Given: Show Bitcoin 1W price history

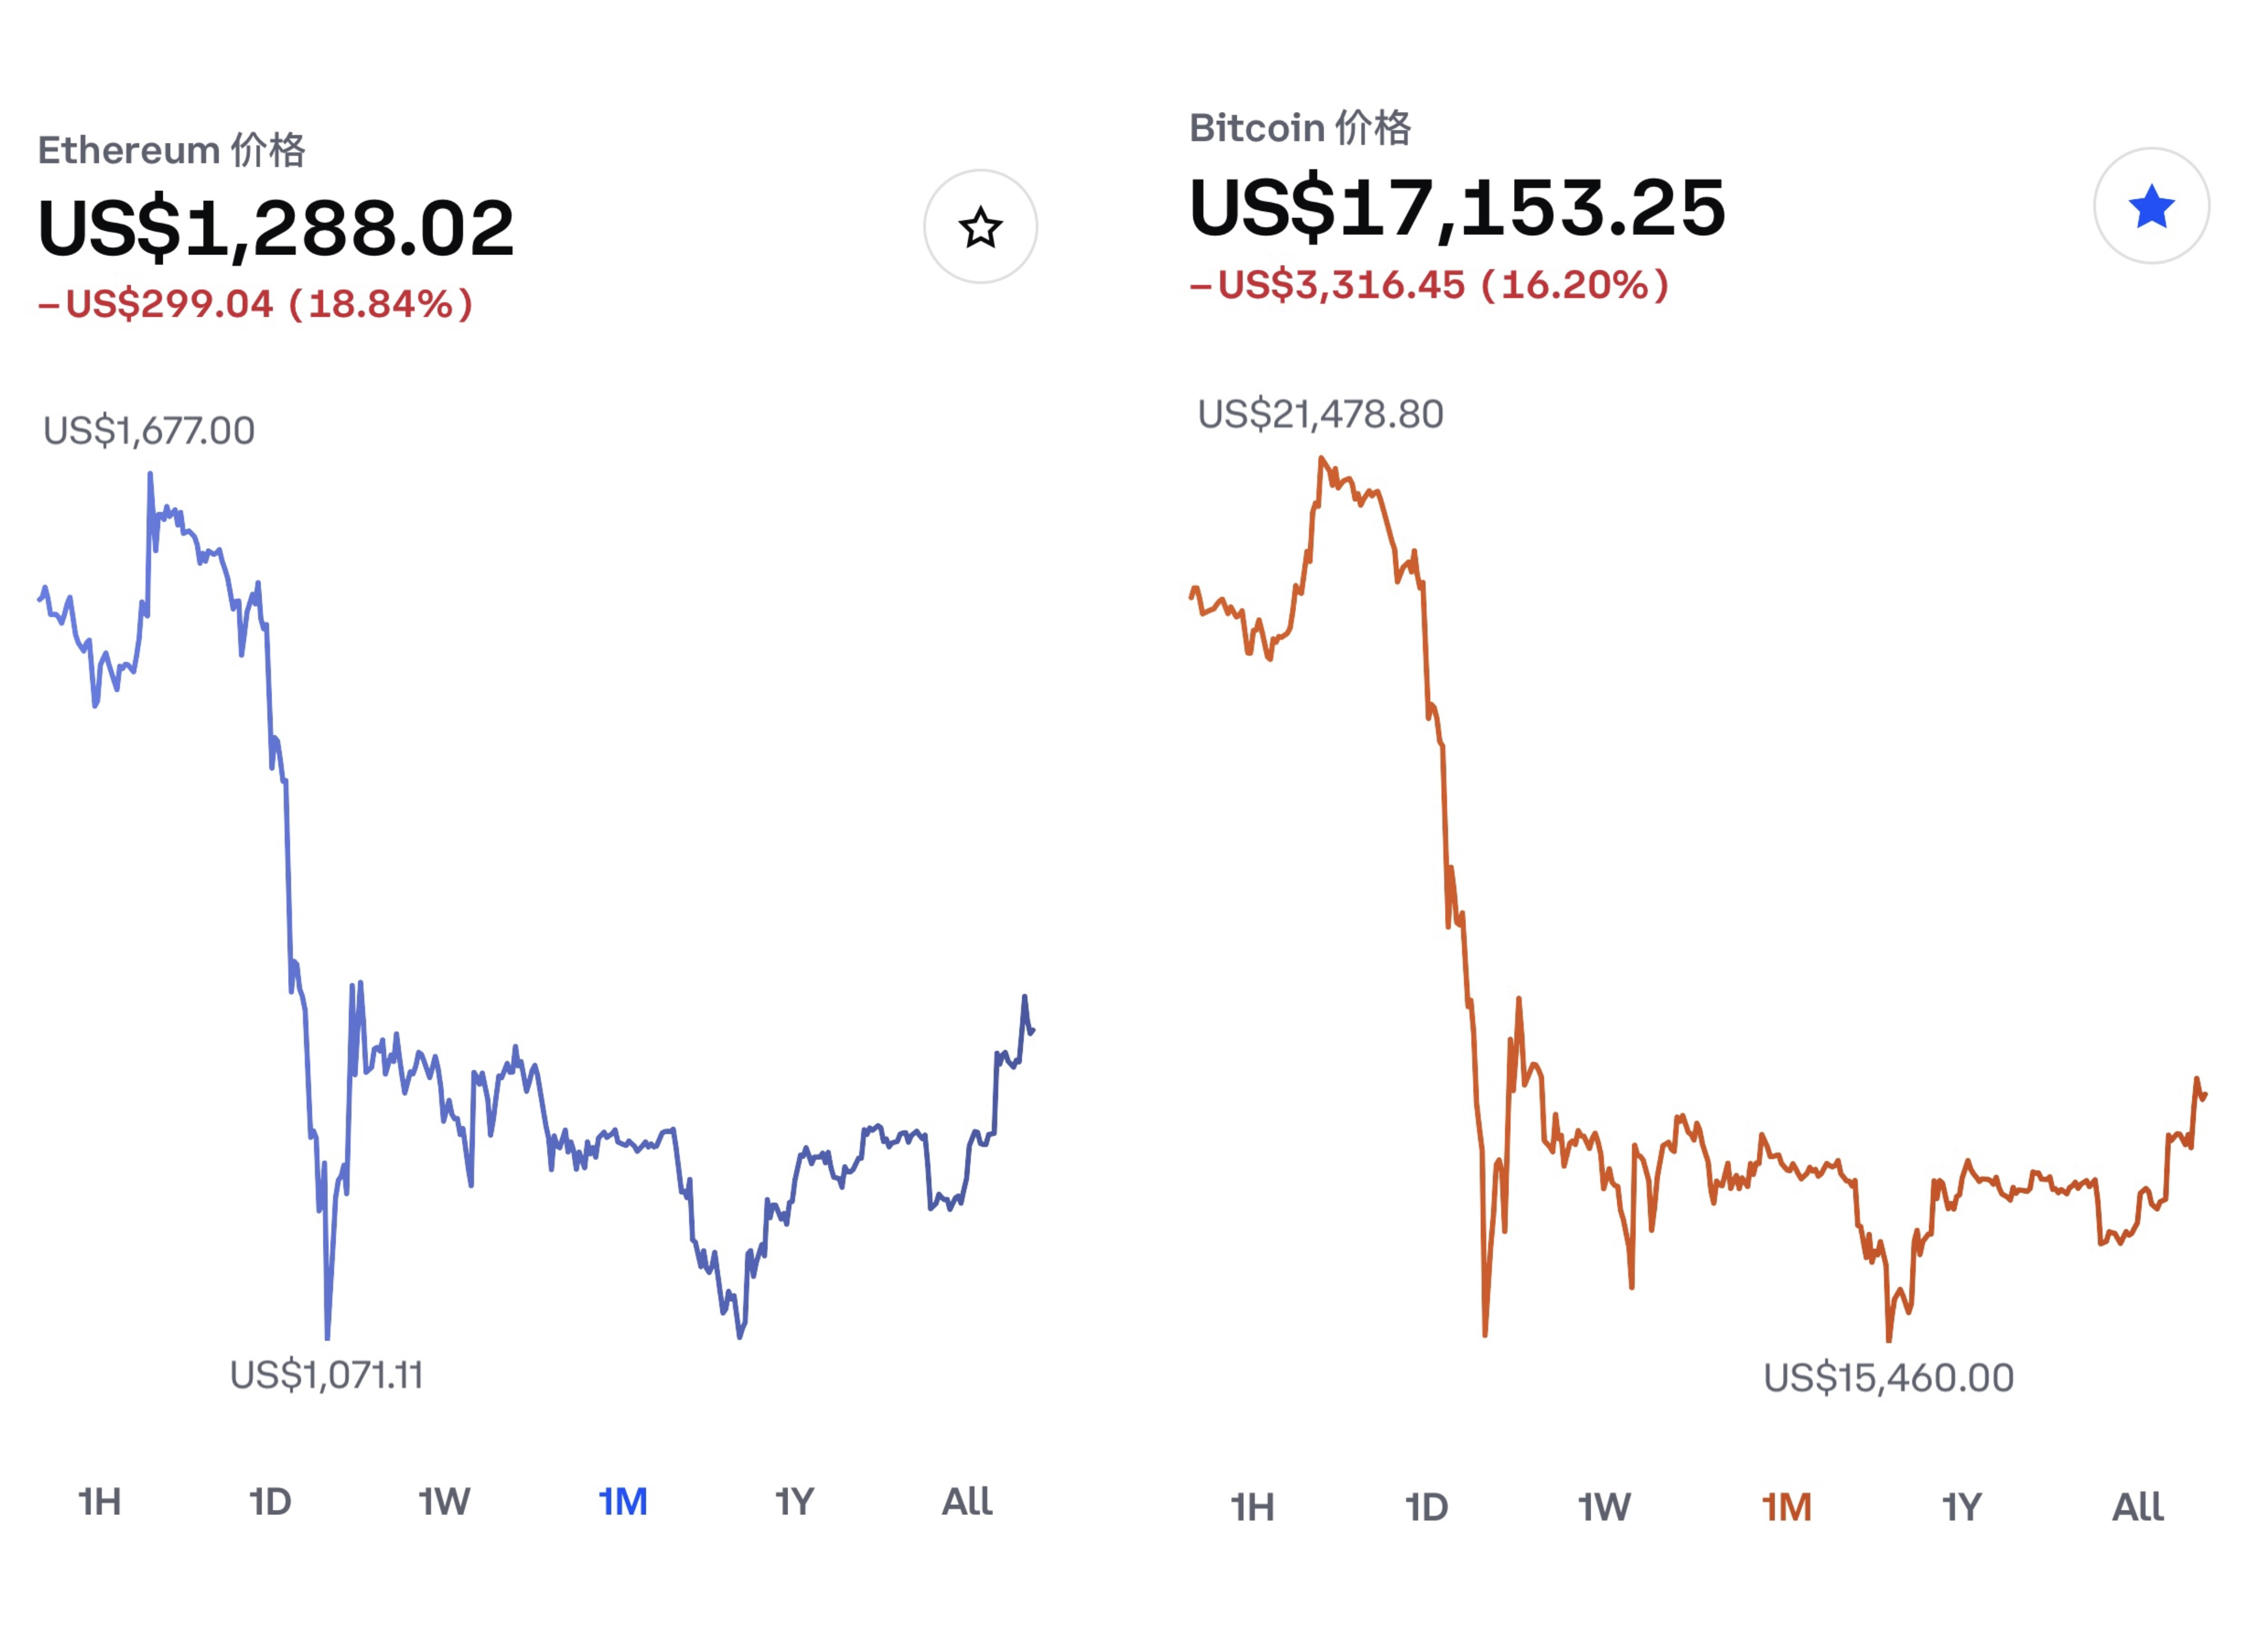Looking at the screenshot, I should coord(1604,1507).
